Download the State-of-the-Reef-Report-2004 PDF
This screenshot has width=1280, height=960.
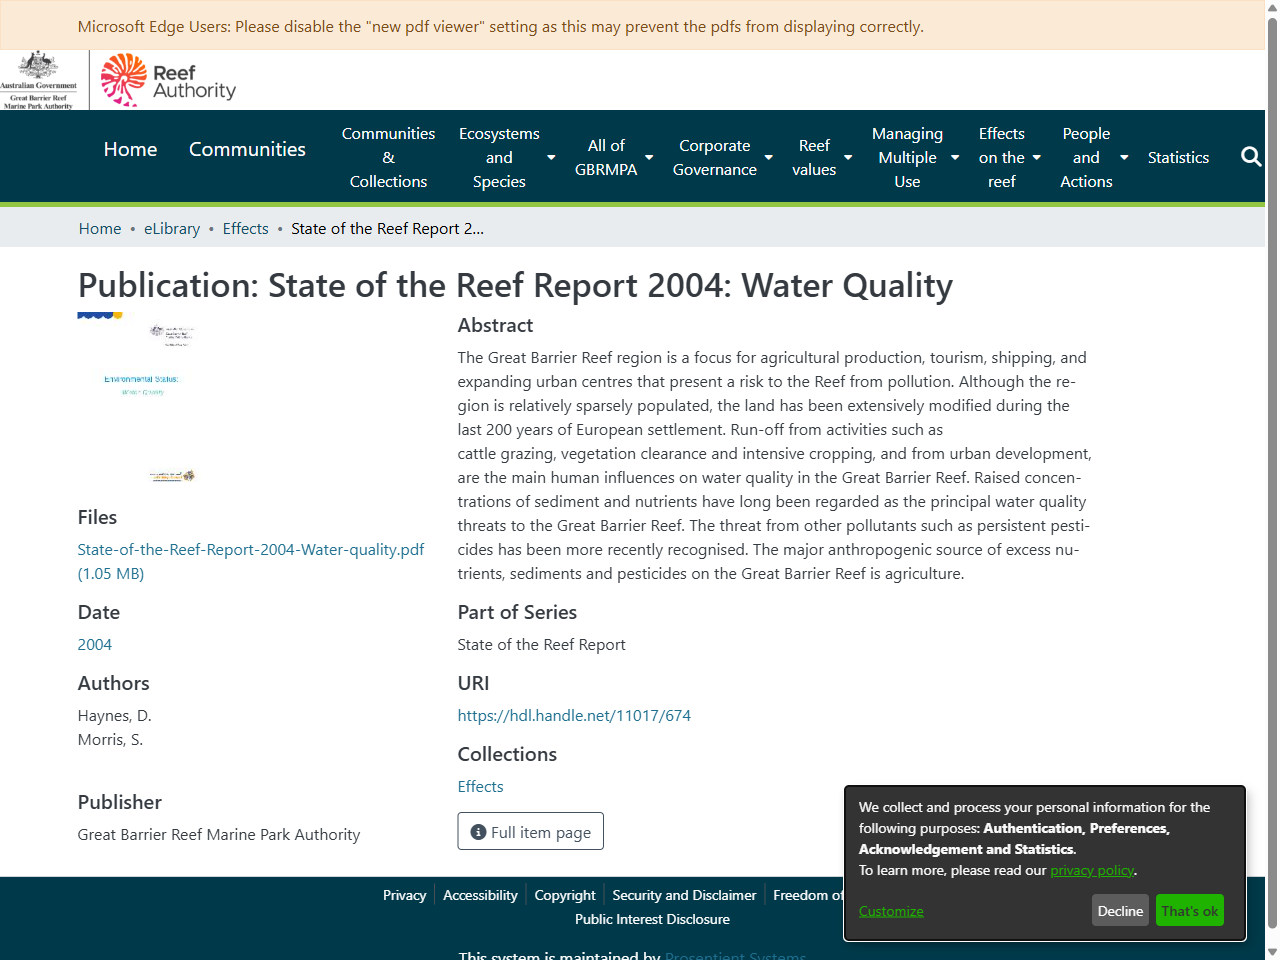tap(251, 549)
